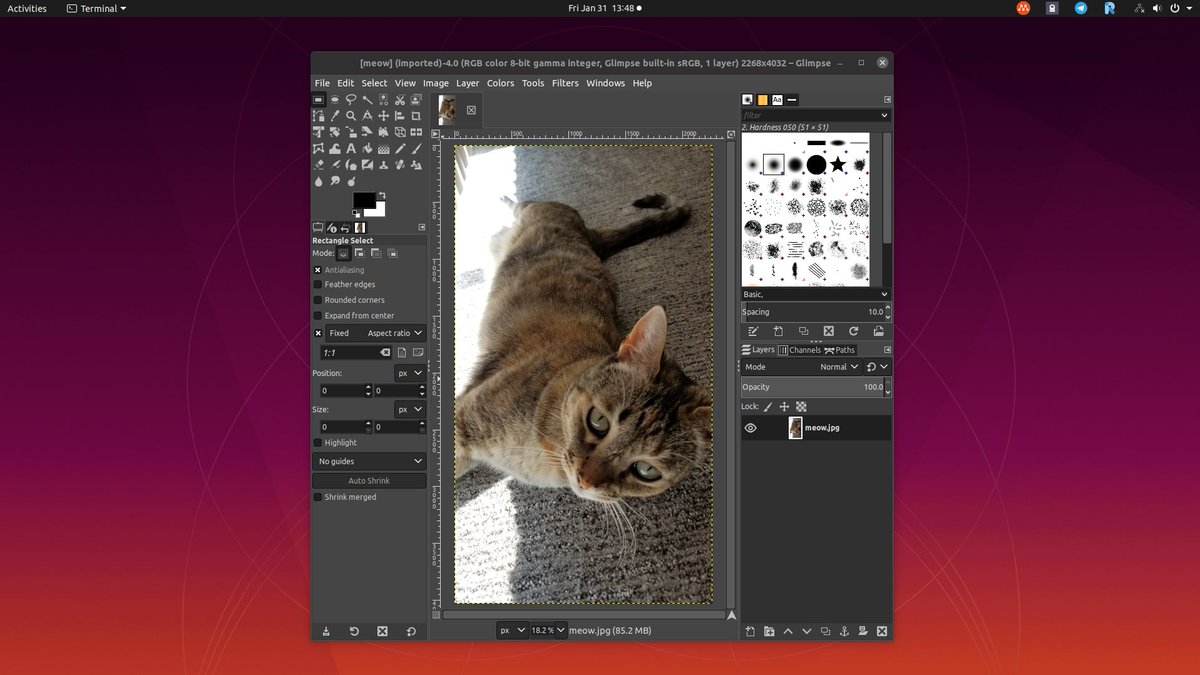Save tool preset at tool options bottom
Viewport: 1200px width, 675px height.
326,631
